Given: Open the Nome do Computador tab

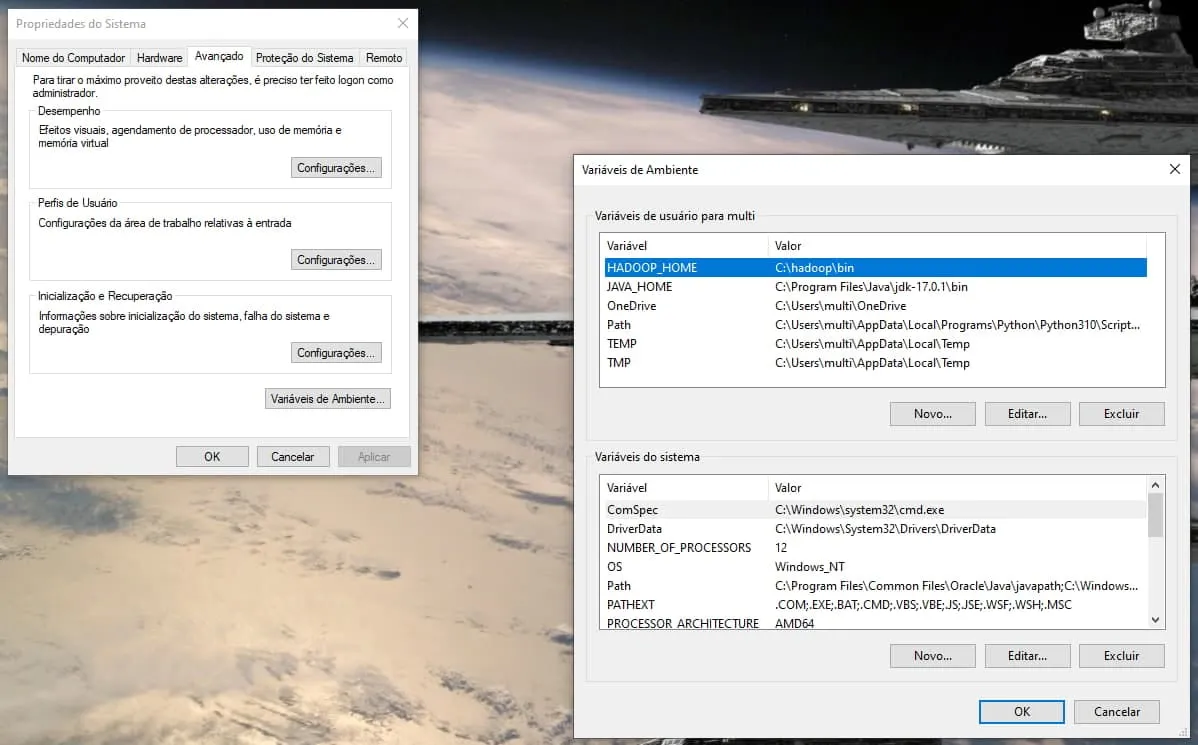Looking at the screenshot, I should click(74, 58).
